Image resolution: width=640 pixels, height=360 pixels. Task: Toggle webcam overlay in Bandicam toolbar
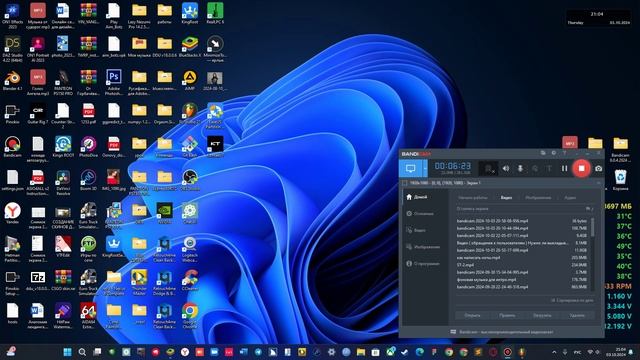488,169
